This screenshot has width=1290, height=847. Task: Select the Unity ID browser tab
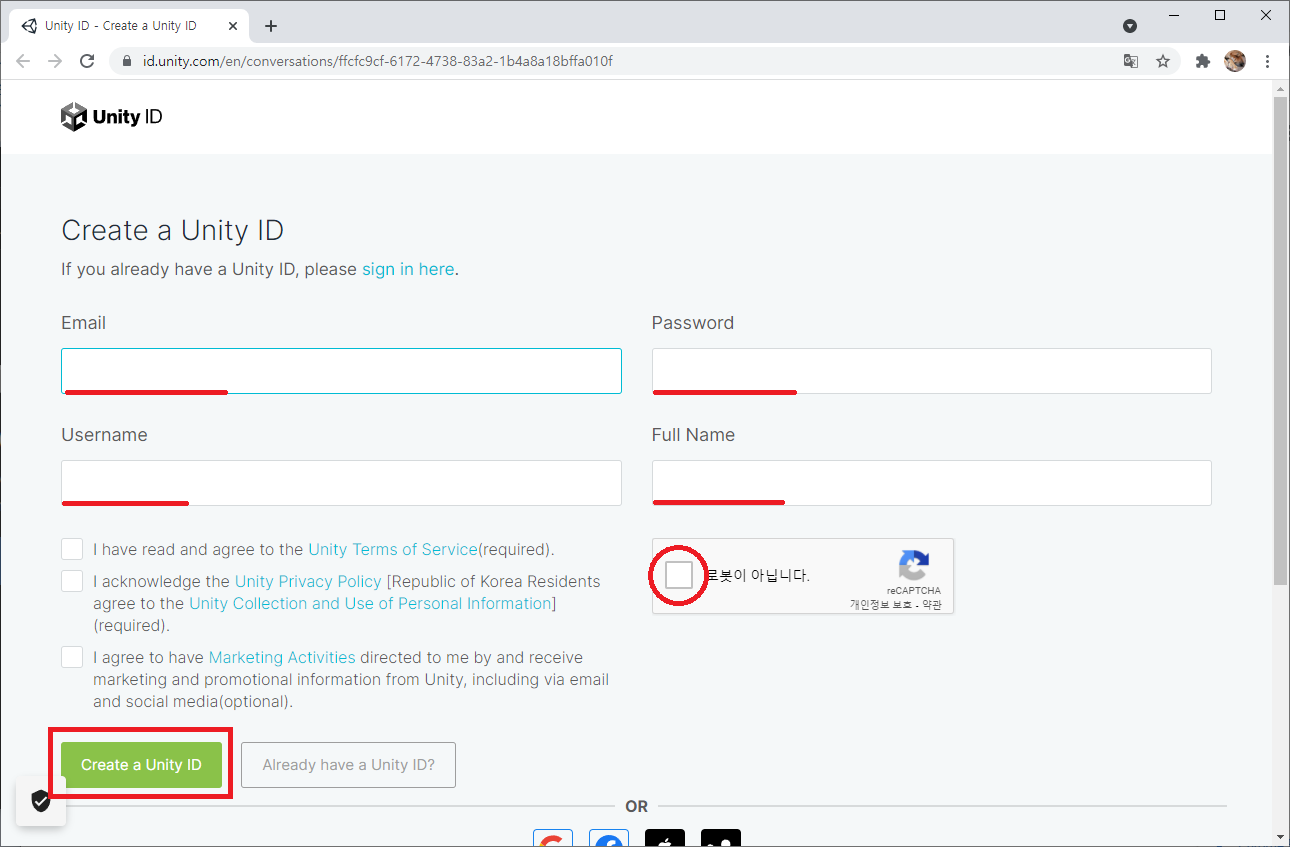pos(130,26)
